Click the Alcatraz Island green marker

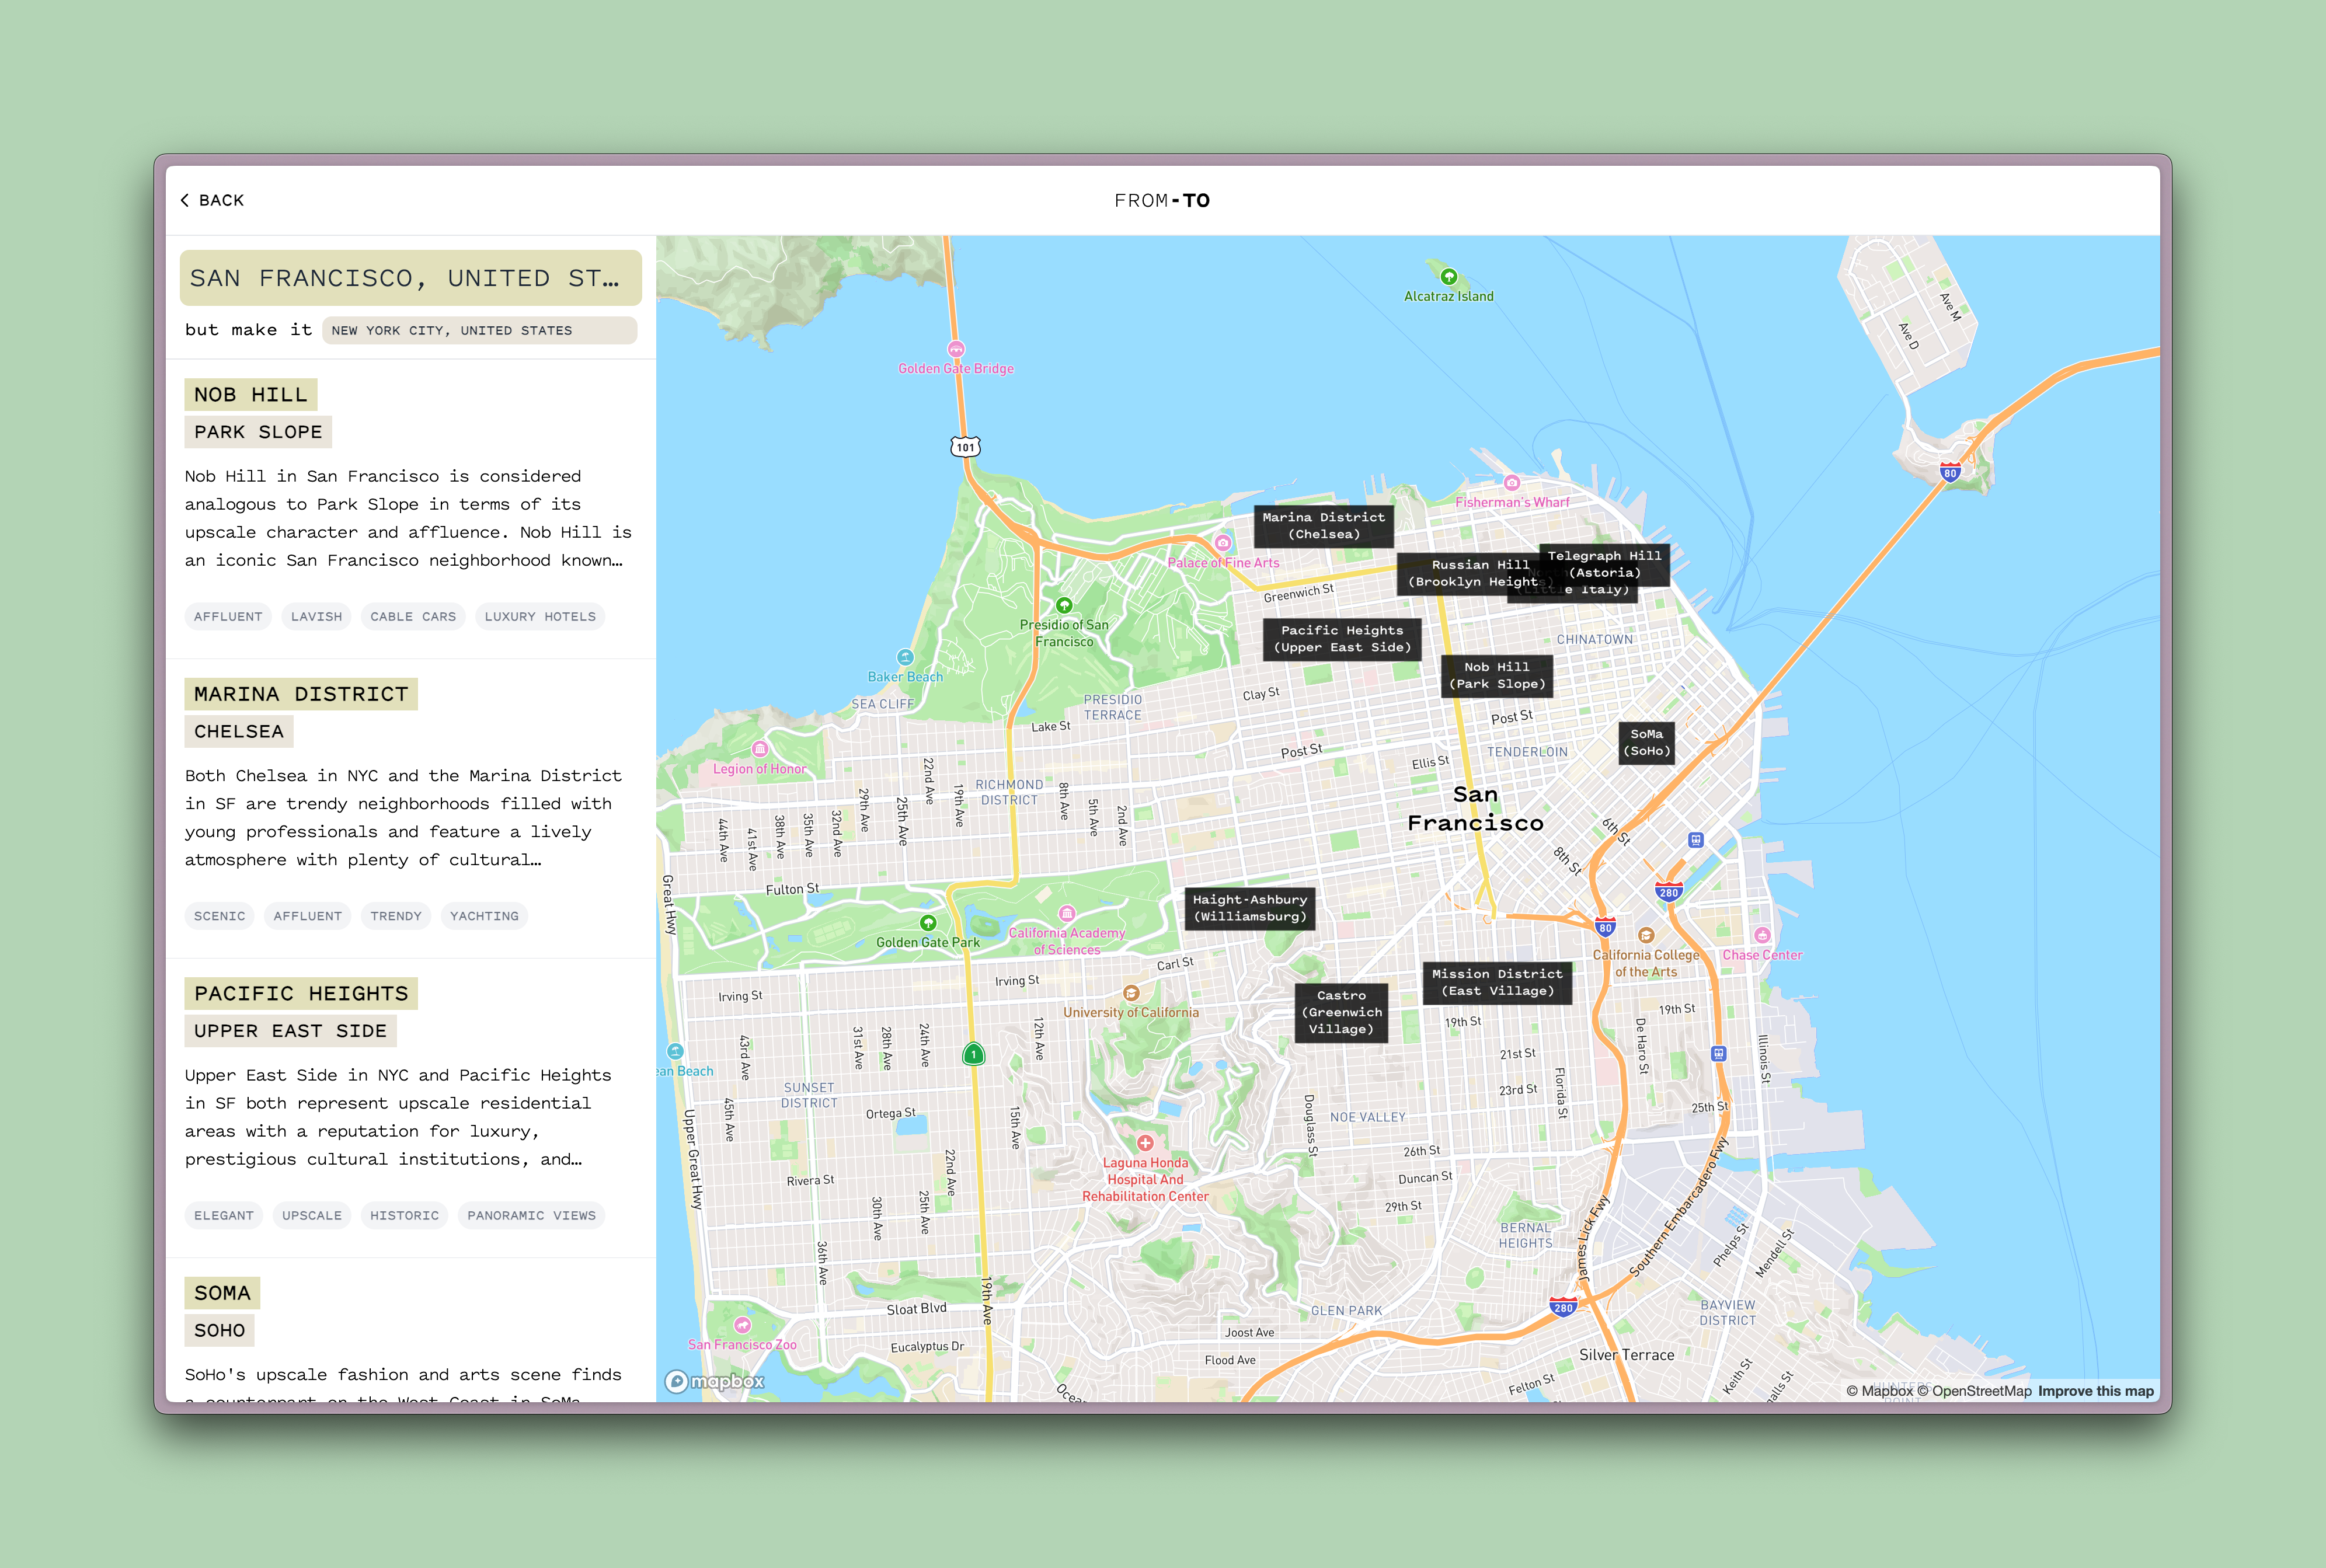1448,277
